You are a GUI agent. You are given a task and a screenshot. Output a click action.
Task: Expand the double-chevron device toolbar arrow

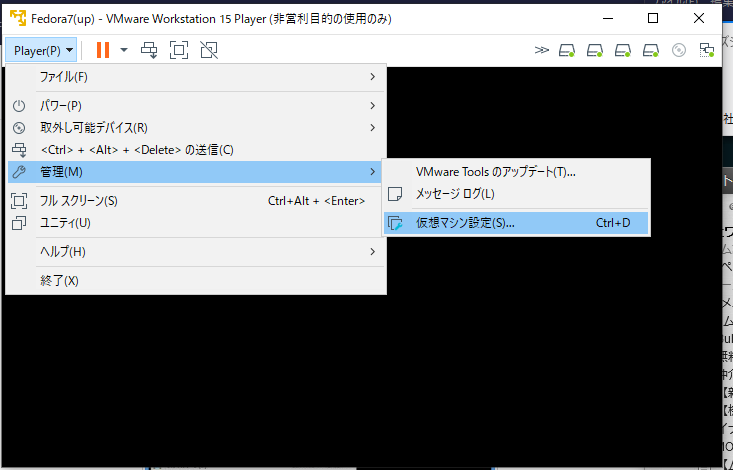point(541,50)
